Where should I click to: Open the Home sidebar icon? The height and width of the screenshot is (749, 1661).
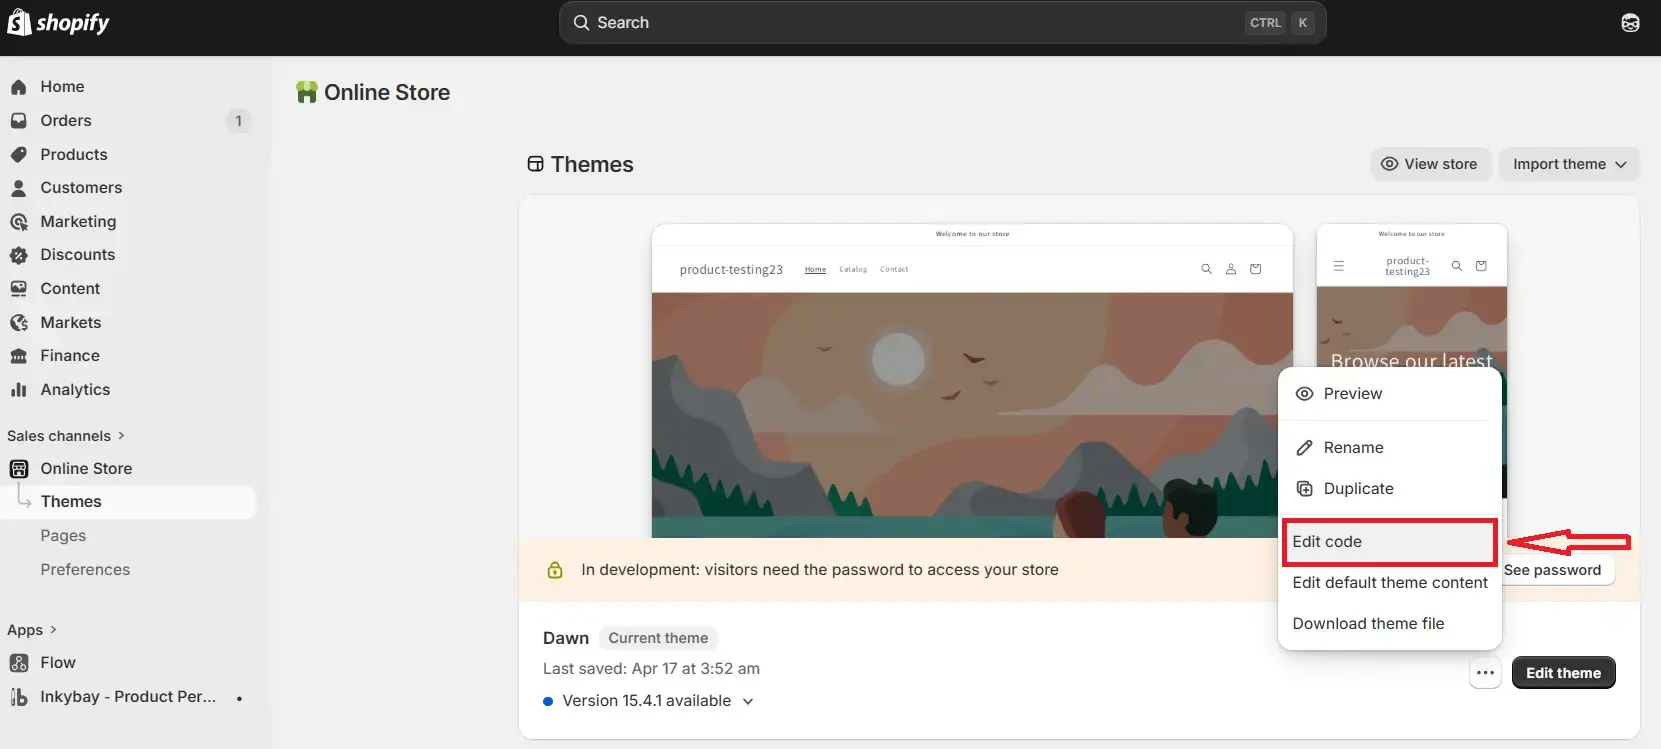click(18, 87)
